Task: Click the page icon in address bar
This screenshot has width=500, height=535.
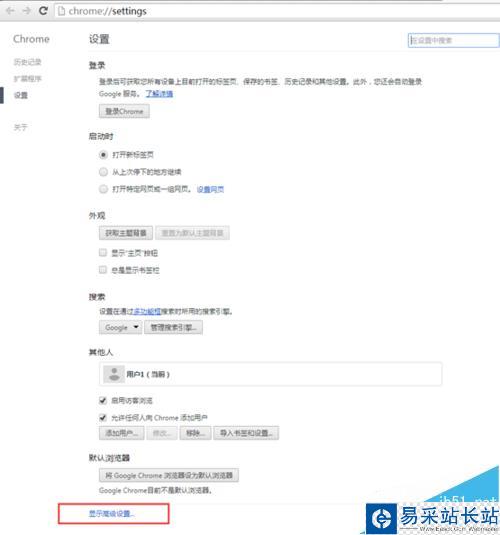Action: 61,11
